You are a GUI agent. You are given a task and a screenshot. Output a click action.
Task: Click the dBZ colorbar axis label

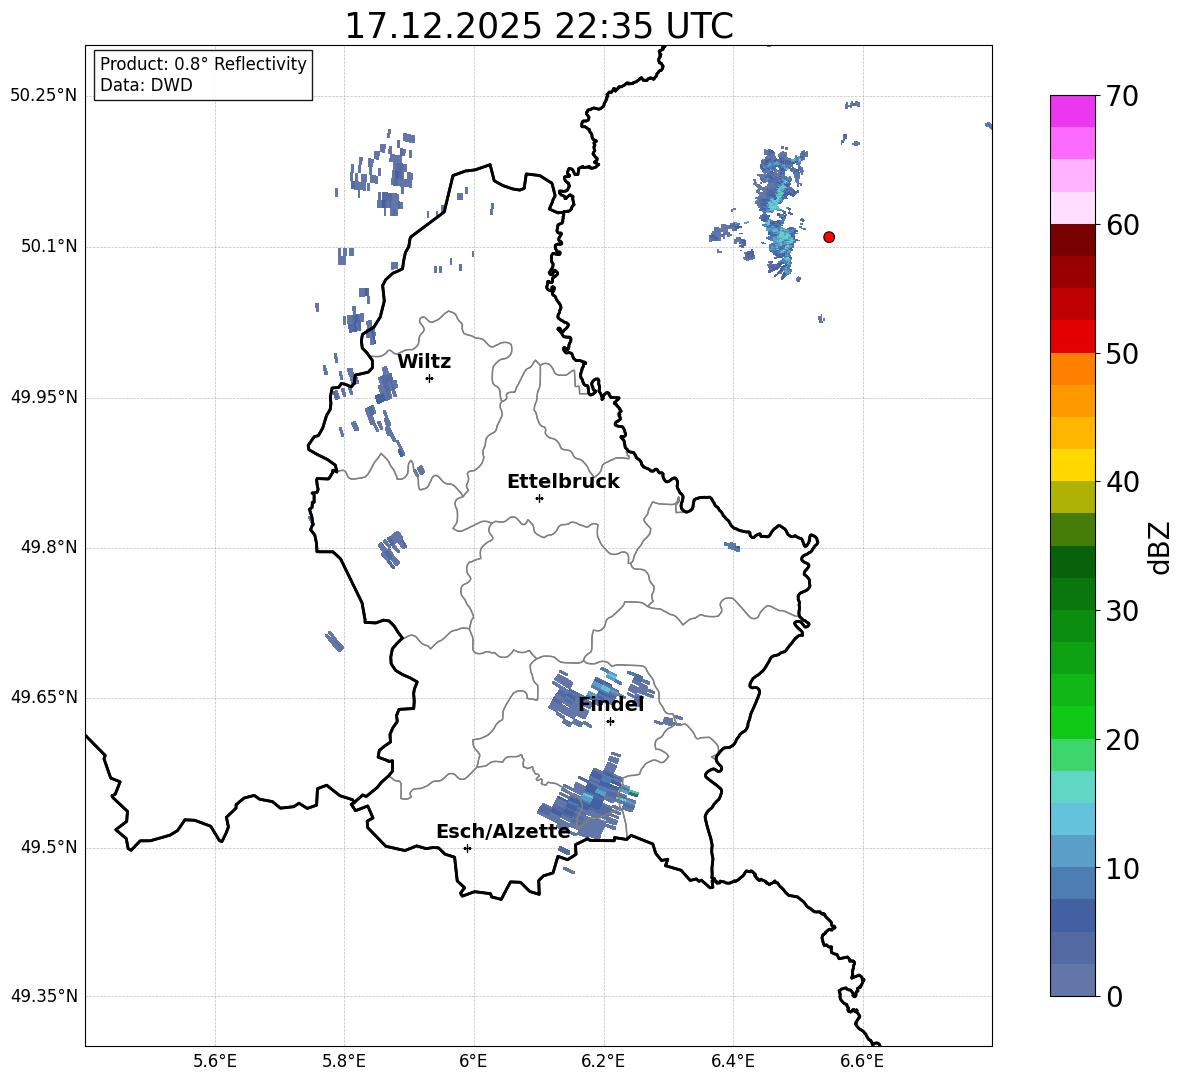pyautogui.click(x=1161, y=547)
